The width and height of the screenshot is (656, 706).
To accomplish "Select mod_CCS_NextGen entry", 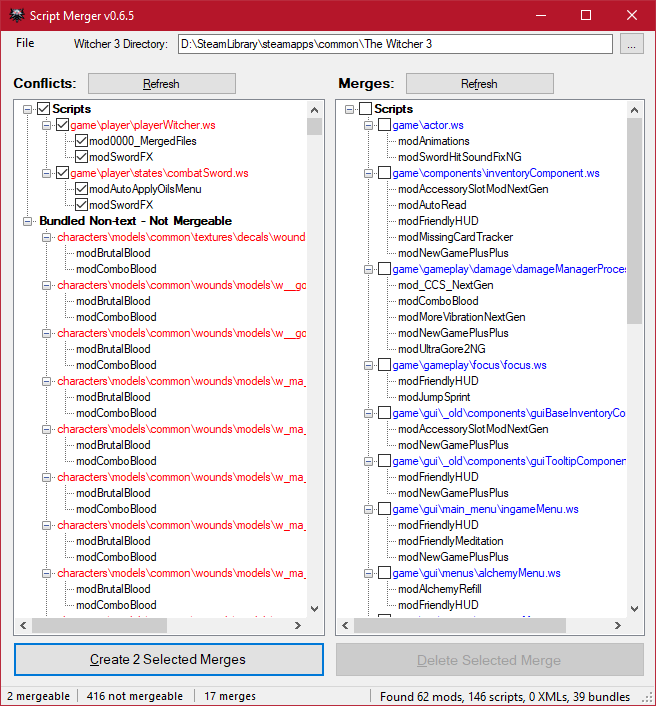I will pyautogui.click(x=446, y=285).
